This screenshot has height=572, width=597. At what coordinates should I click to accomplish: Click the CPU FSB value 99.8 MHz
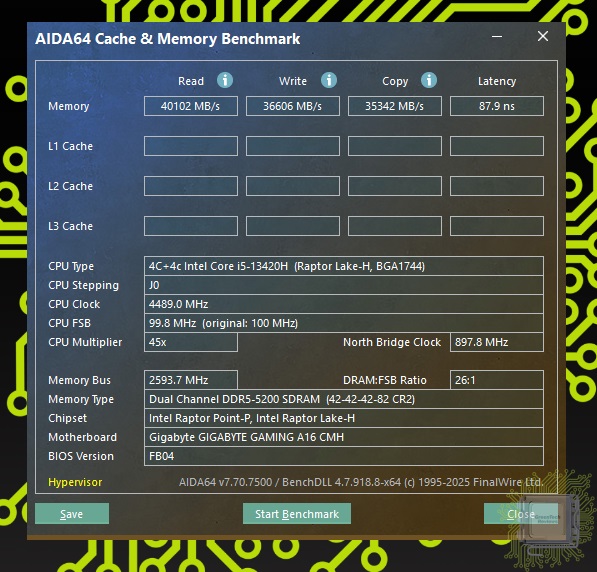(344, 323)
